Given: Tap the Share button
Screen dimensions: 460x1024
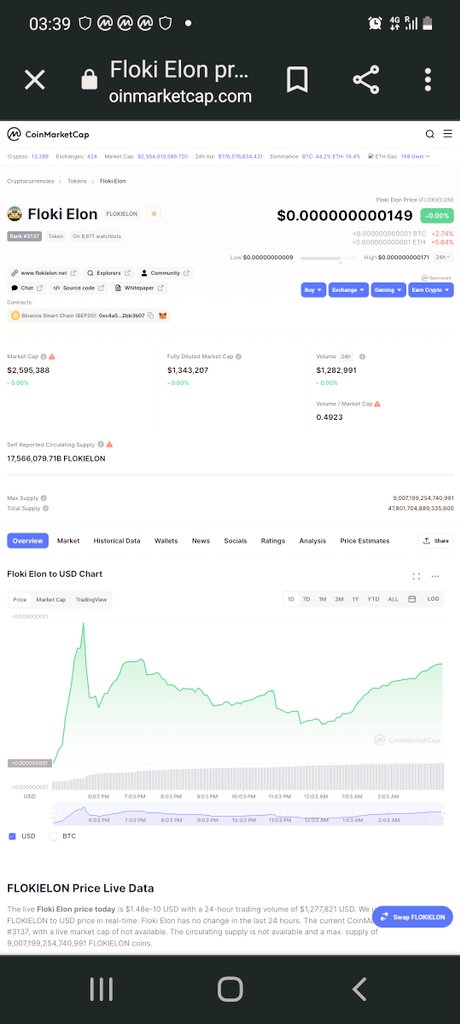Looking at the screenshot, I should [x=436, y=541].
